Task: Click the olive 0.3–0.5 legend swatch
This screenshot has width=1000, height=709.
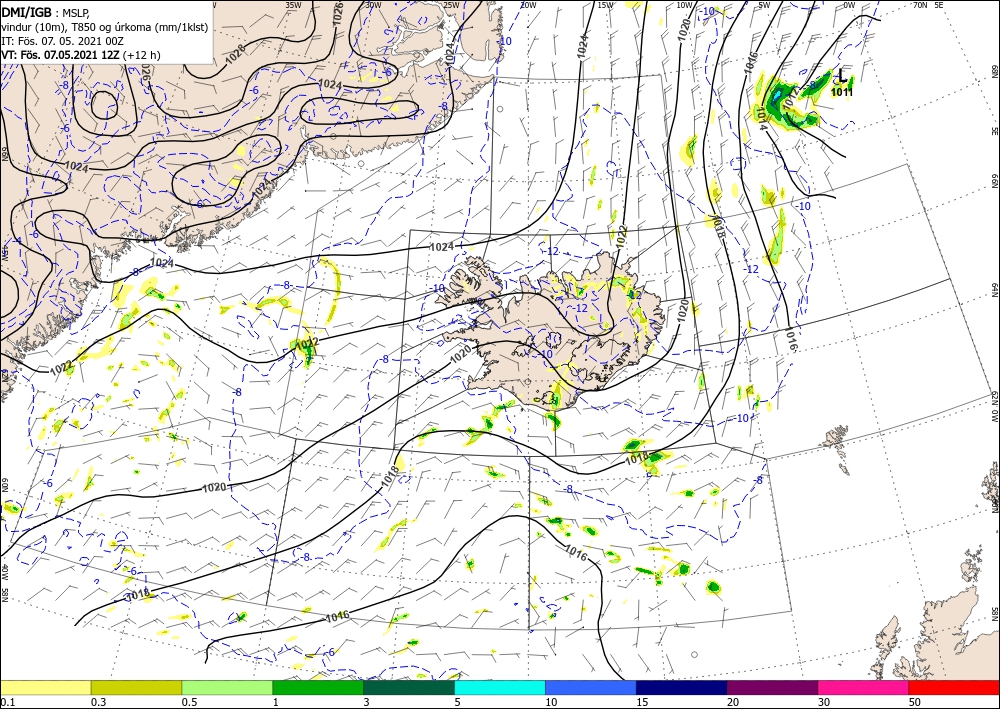Action: pos(136,687)
